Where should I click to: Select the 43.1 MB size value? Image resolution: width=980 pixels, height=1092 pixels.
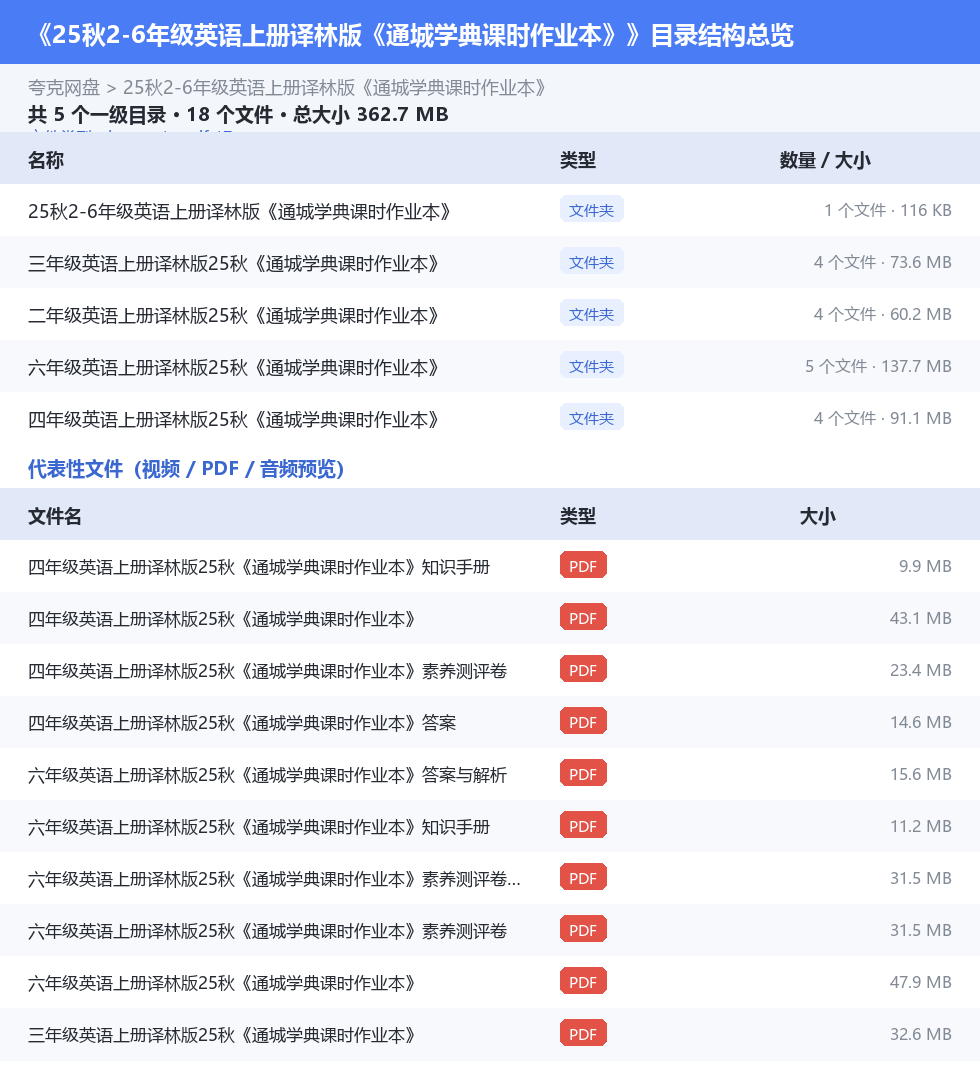(x=921, y=618)
